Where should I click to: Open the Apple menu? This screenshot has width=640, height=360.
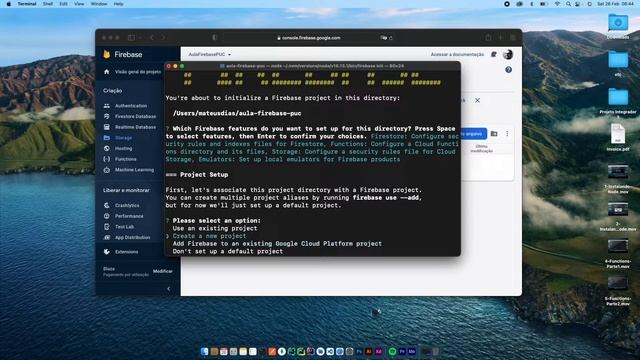click(9, 4)
